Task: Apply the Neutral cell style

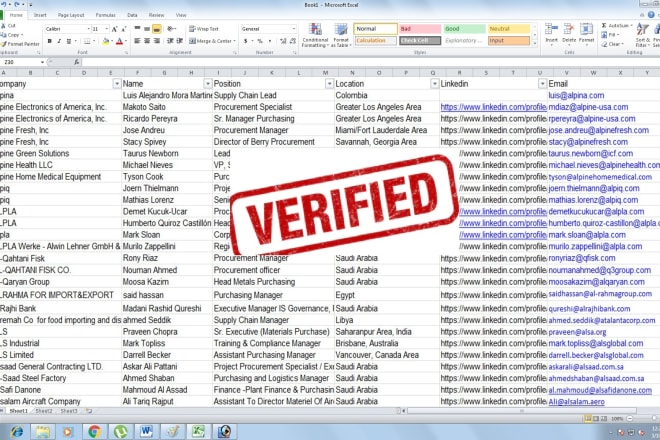Action: pos(508,29)
